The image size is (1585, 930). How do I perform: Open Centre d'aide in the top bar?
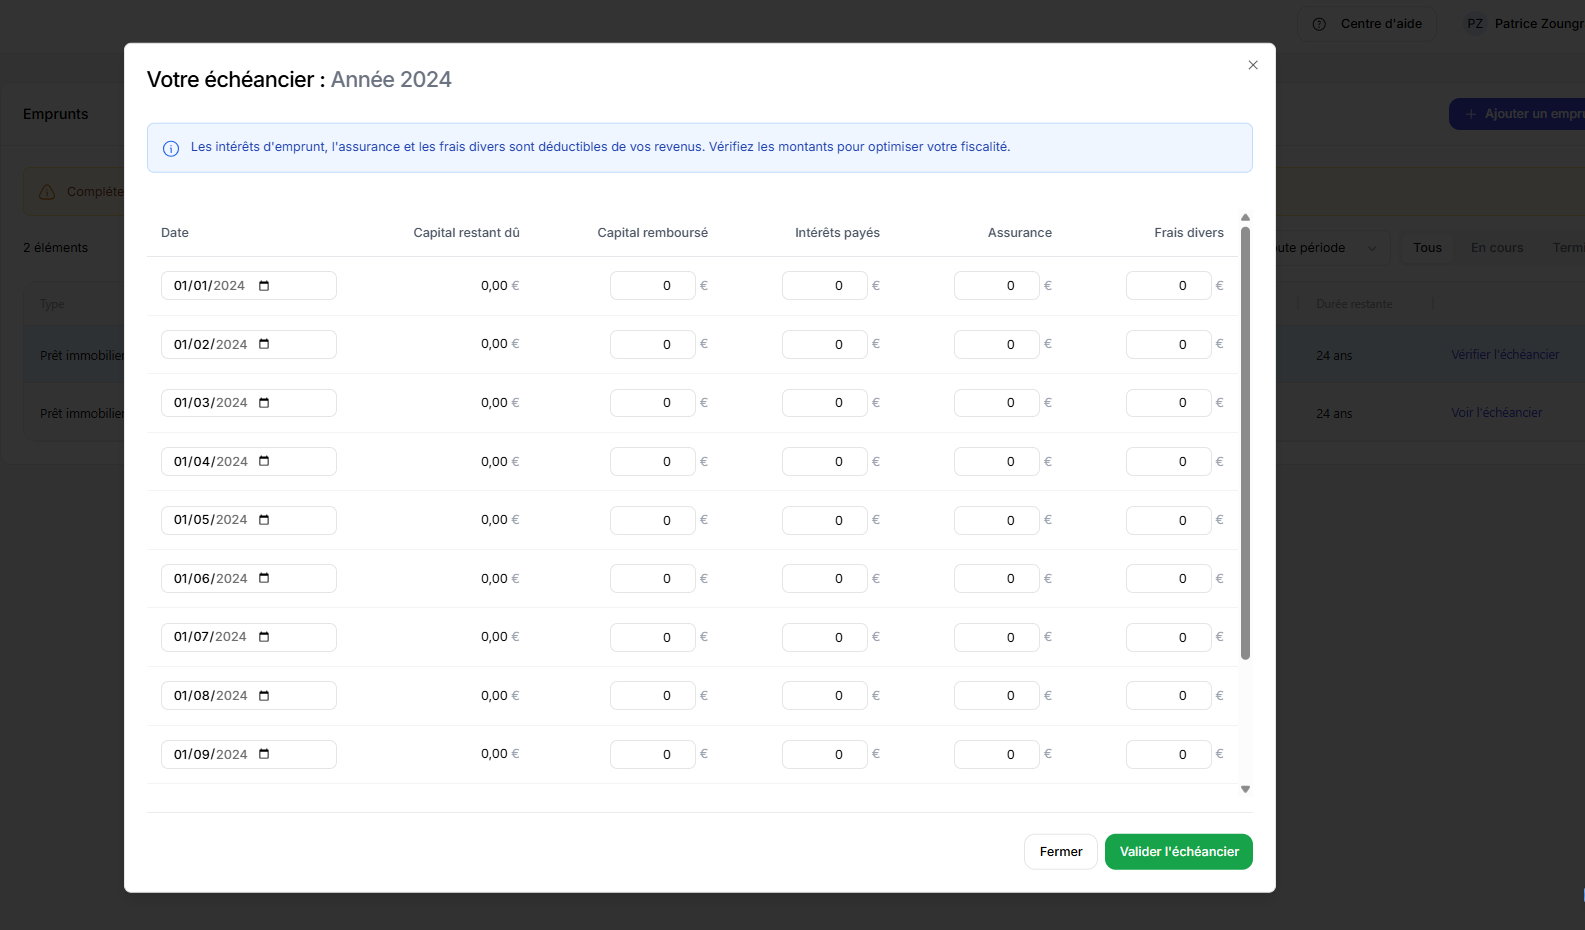tap(1367, 24)
